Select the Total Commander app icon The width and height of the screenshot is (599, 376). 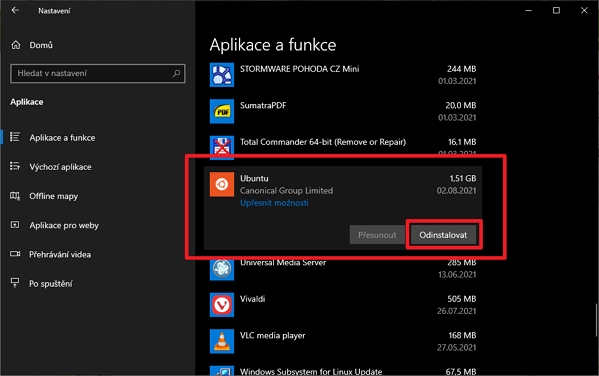point(222,146)
